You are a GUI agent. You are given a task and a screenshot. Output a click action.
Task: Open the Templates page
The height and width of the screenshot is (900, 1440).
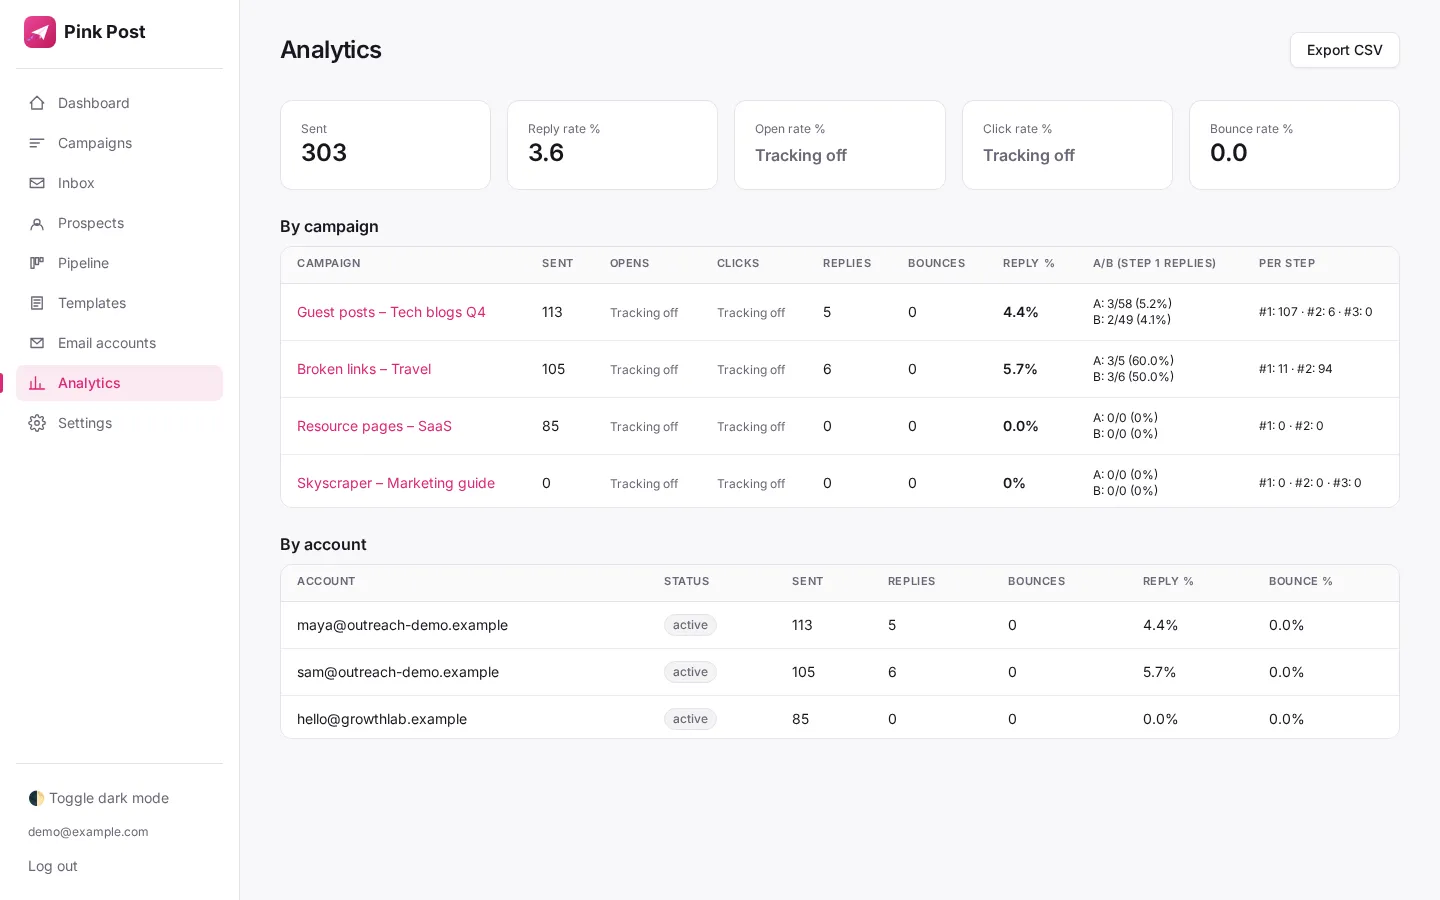[x=119, y=303]
